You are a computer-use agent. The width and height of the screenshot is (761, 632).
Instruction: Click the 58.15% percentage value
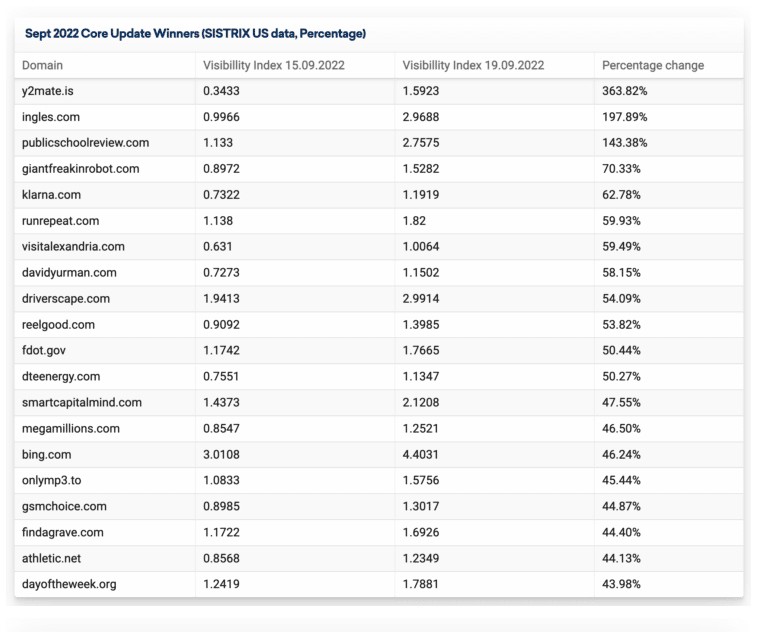pyautogui.click(x=621, y=273)
